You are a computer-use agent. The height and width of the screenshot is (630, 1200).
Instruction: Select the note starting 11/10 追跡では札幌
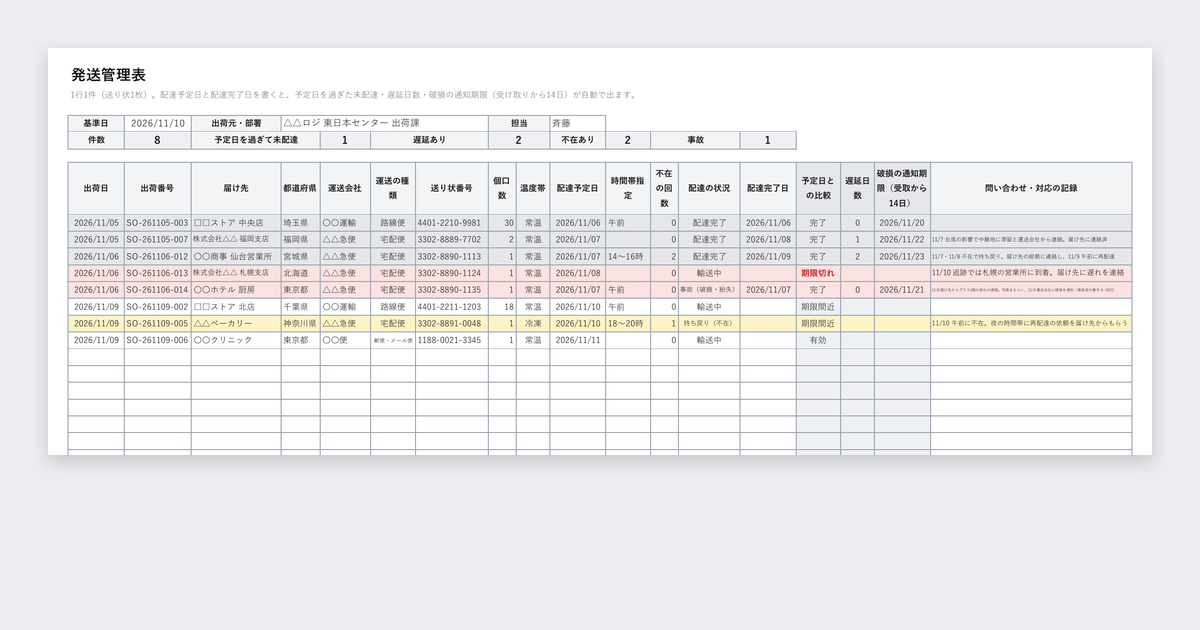[x=1030, y=273]
